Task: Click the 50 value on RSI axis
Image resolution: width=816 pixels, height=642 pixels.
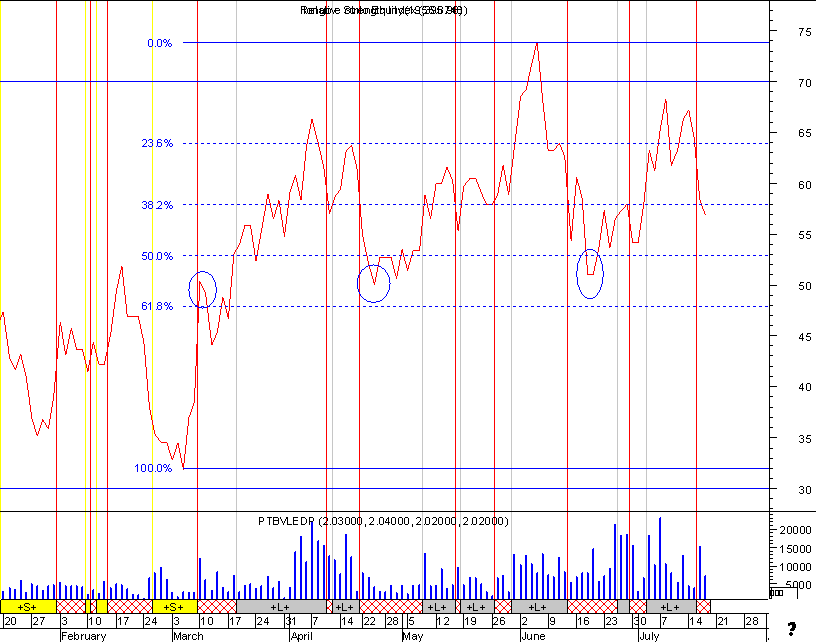Action: coord(805,286)
